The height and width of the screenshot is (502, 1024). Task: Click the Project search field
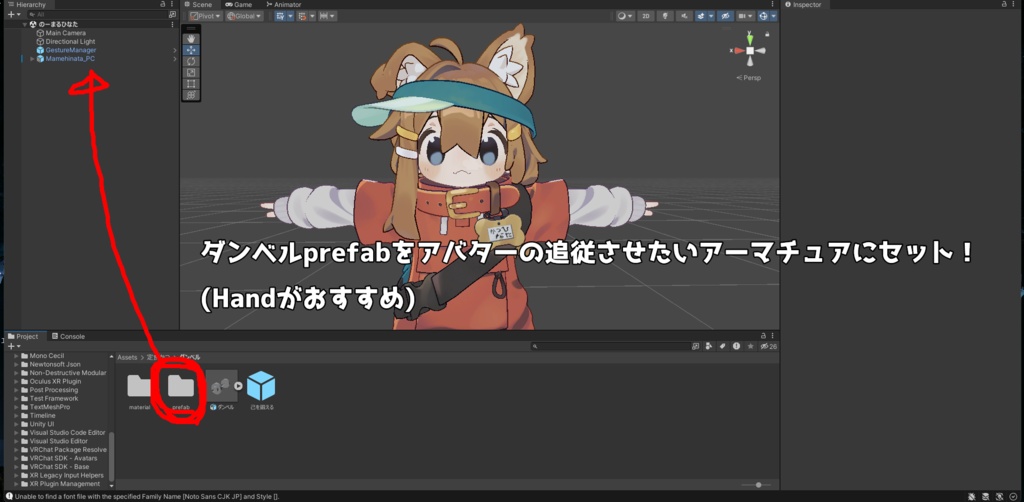point(609,346)
